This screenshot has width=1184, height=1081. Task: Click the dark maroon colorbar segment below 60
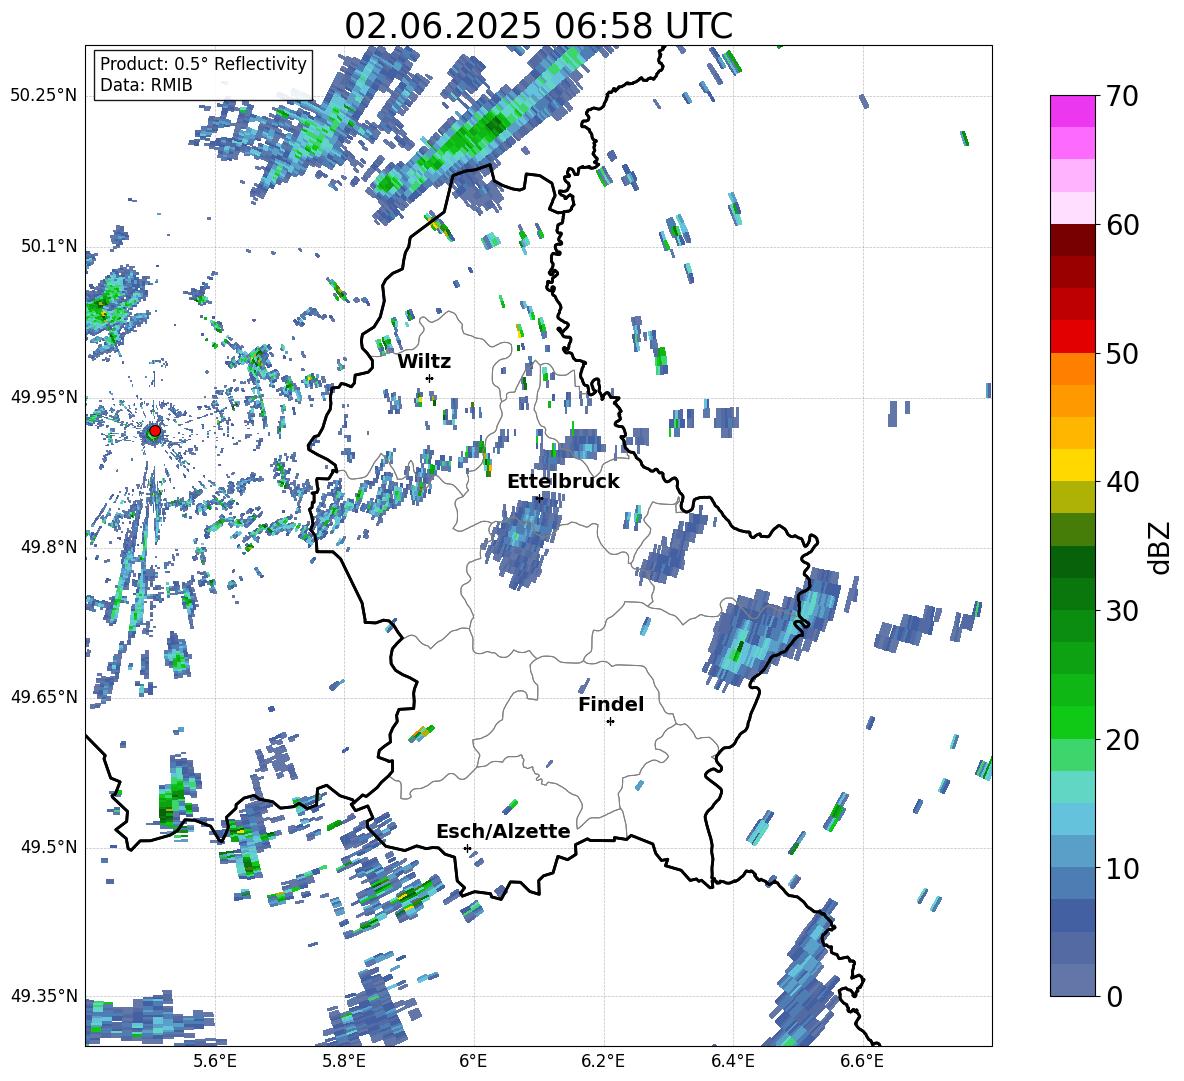pyautogui.click(x=1072, y=239)
